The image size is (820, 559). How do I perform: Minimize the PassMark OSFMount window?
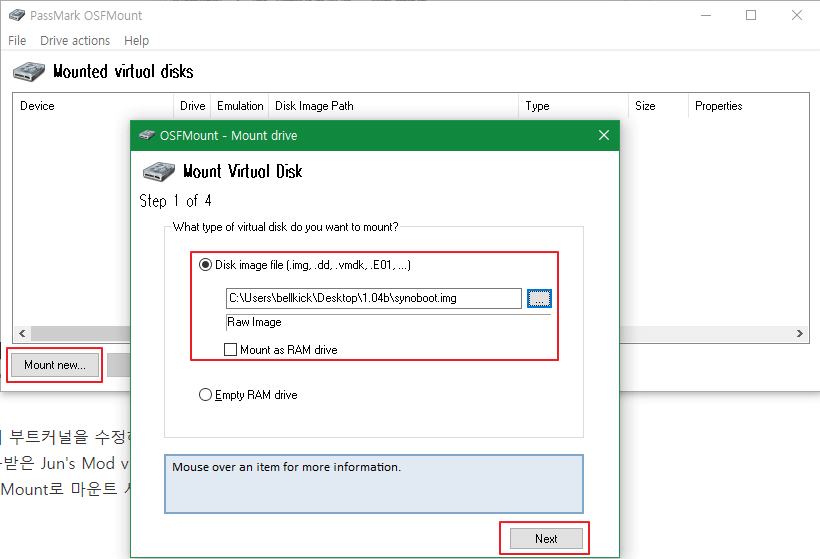pyautogui.click(x=706, y=15)
